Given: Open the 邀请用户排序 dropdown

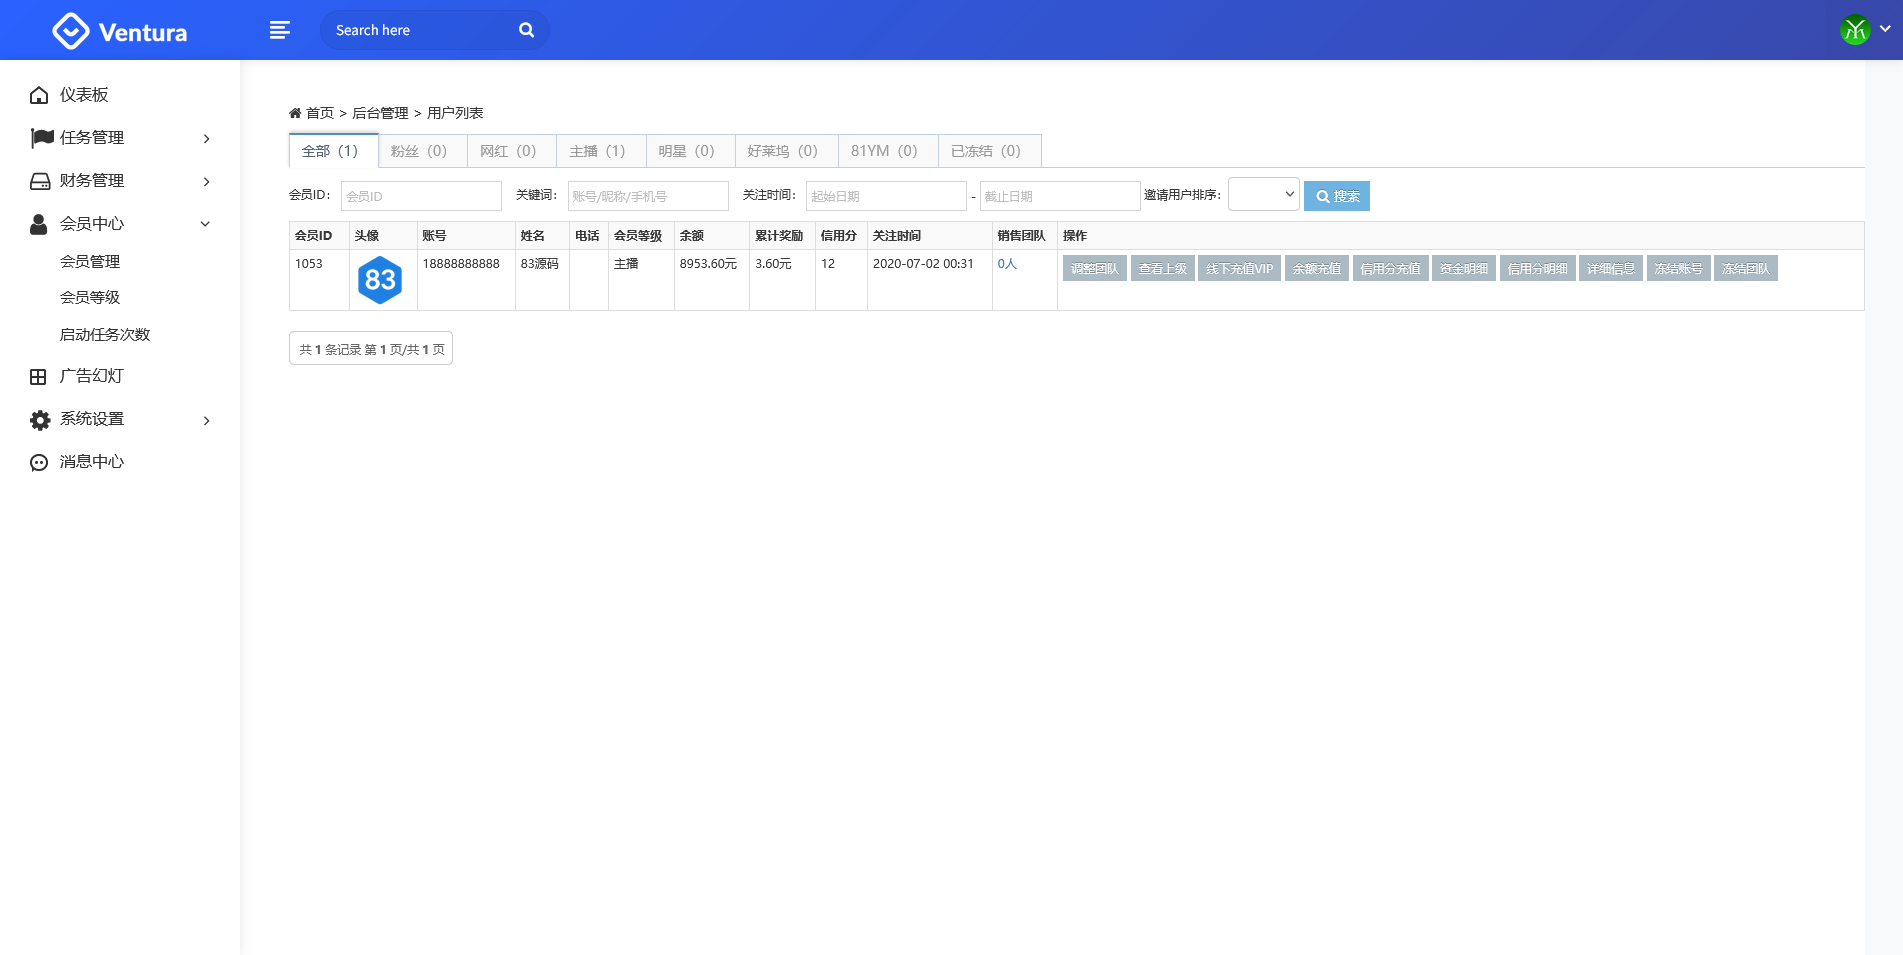Looking at the screenshot, I should click(x=1263, y=195).
